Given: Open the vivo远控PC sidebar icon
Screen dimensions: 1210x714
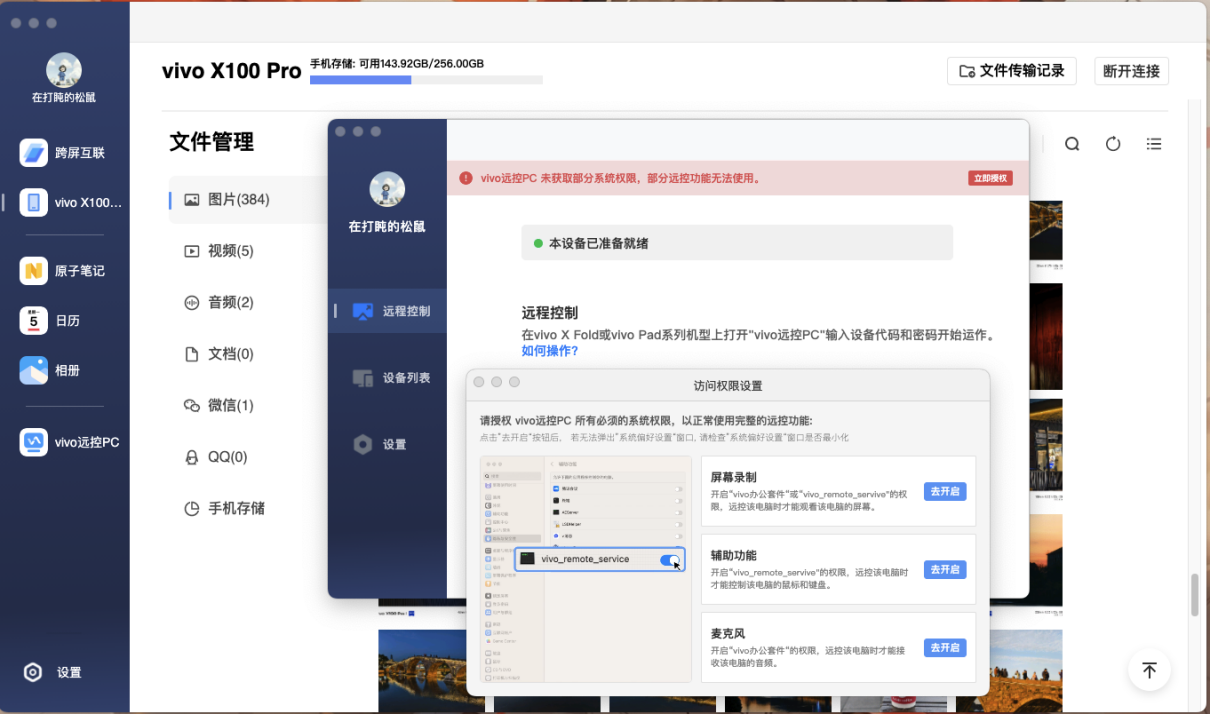Looking at the screenshot, I should point(33,442).
